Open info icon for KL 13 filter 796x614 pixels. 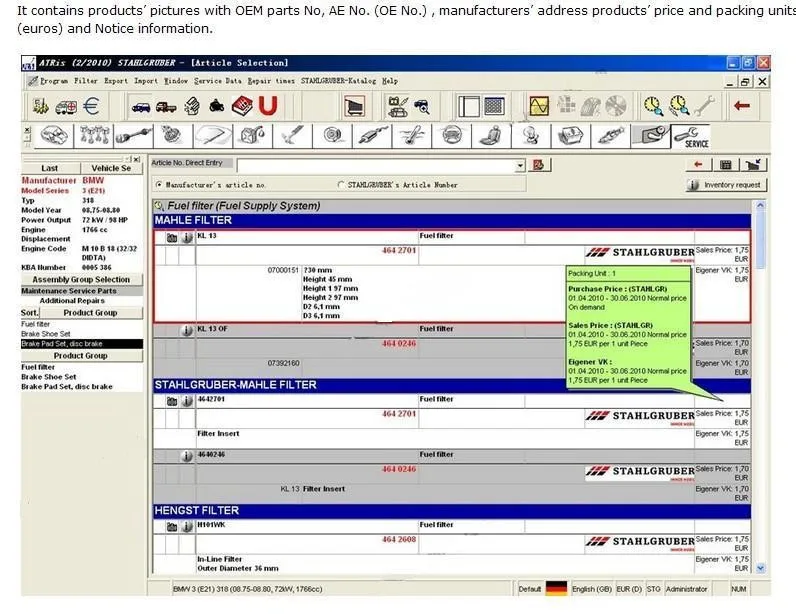coord(187,238)
